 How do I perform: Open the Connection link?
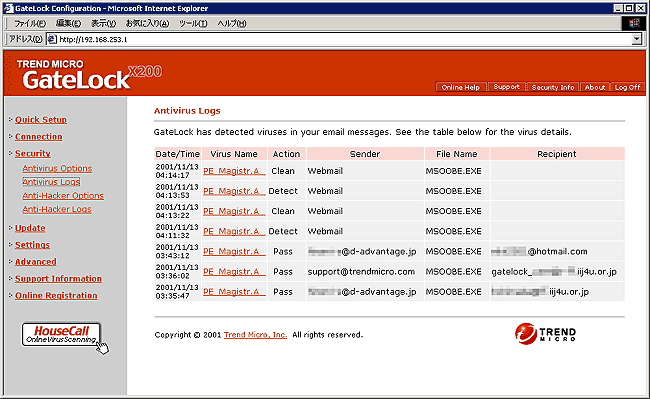[39, 136]
